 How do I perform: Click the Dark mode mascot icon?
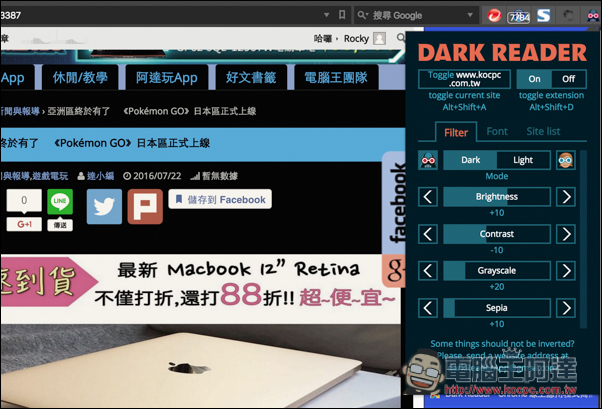tap(428, 160)
